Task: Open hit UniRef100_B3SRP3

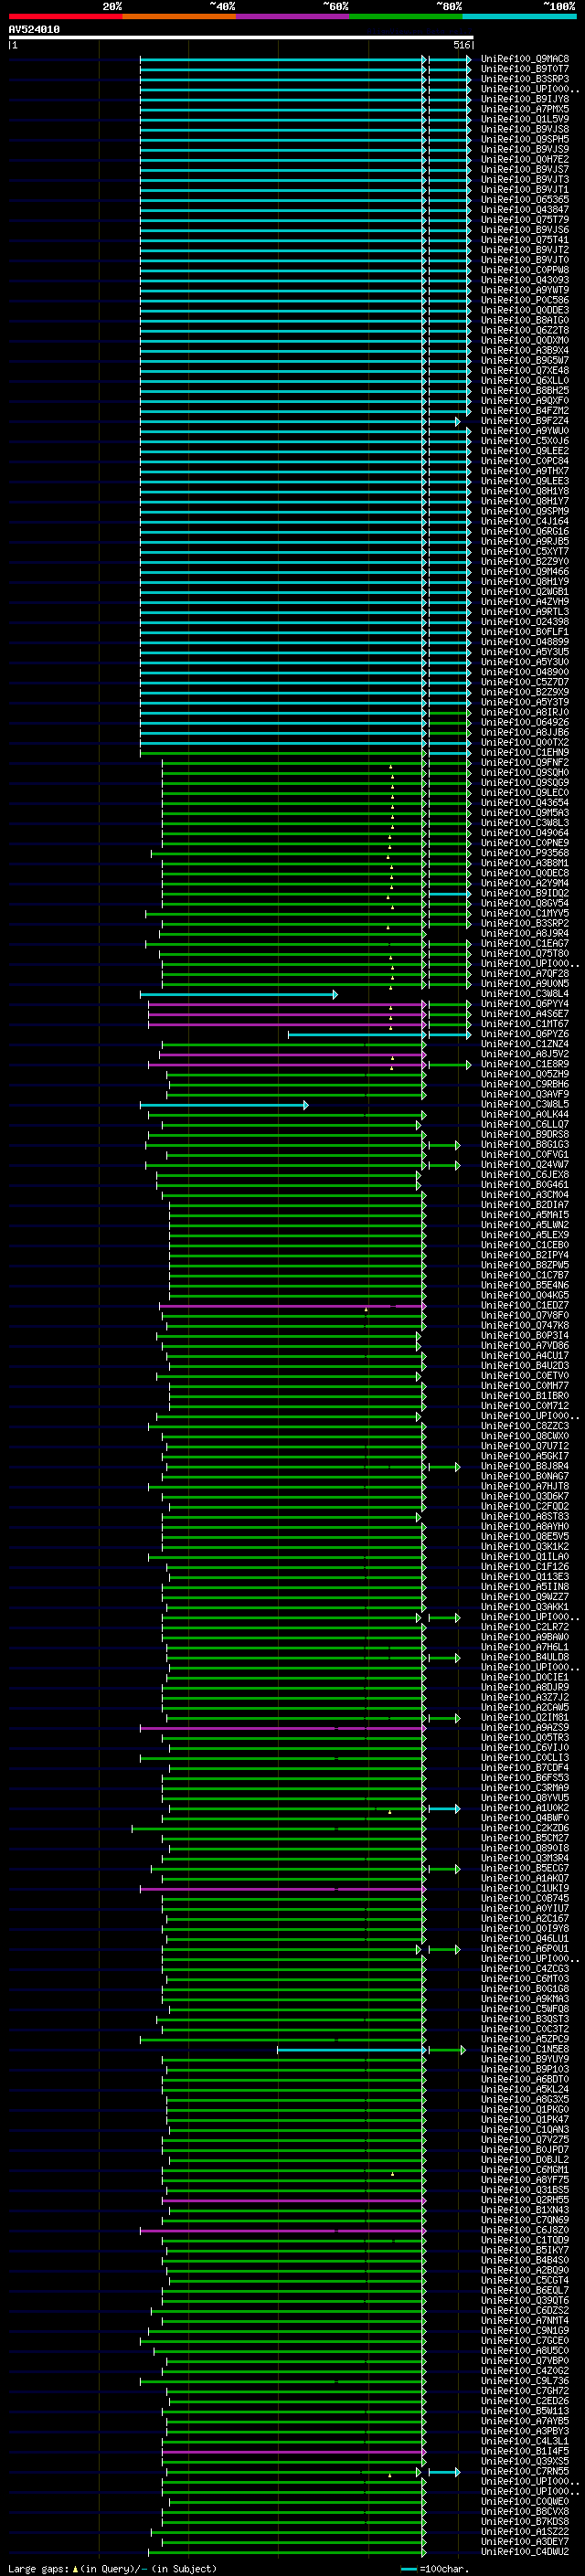Action: click(525, 79)
